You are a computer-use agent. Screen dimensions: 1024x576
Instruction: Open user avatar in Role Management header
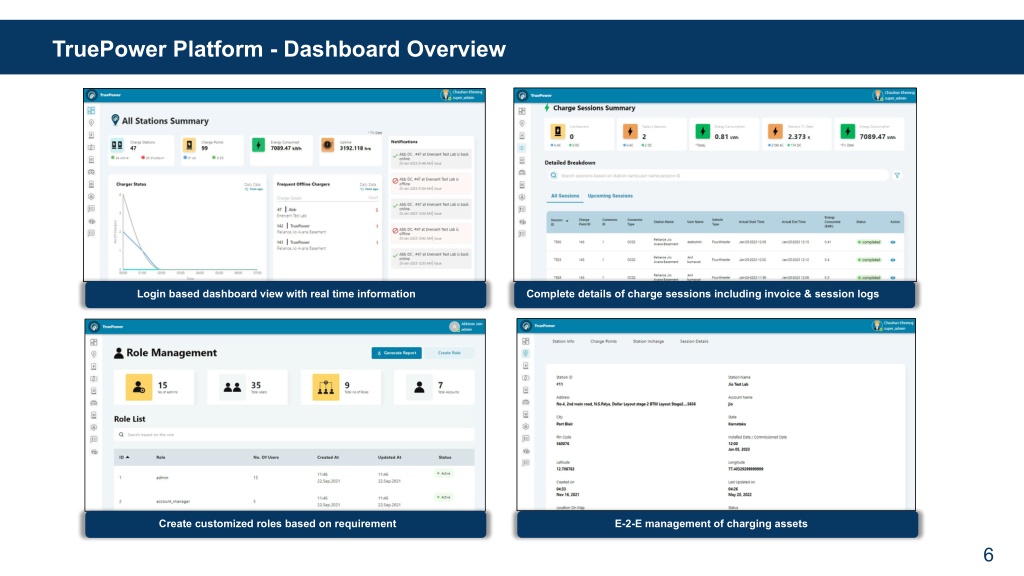coord(455,327)
